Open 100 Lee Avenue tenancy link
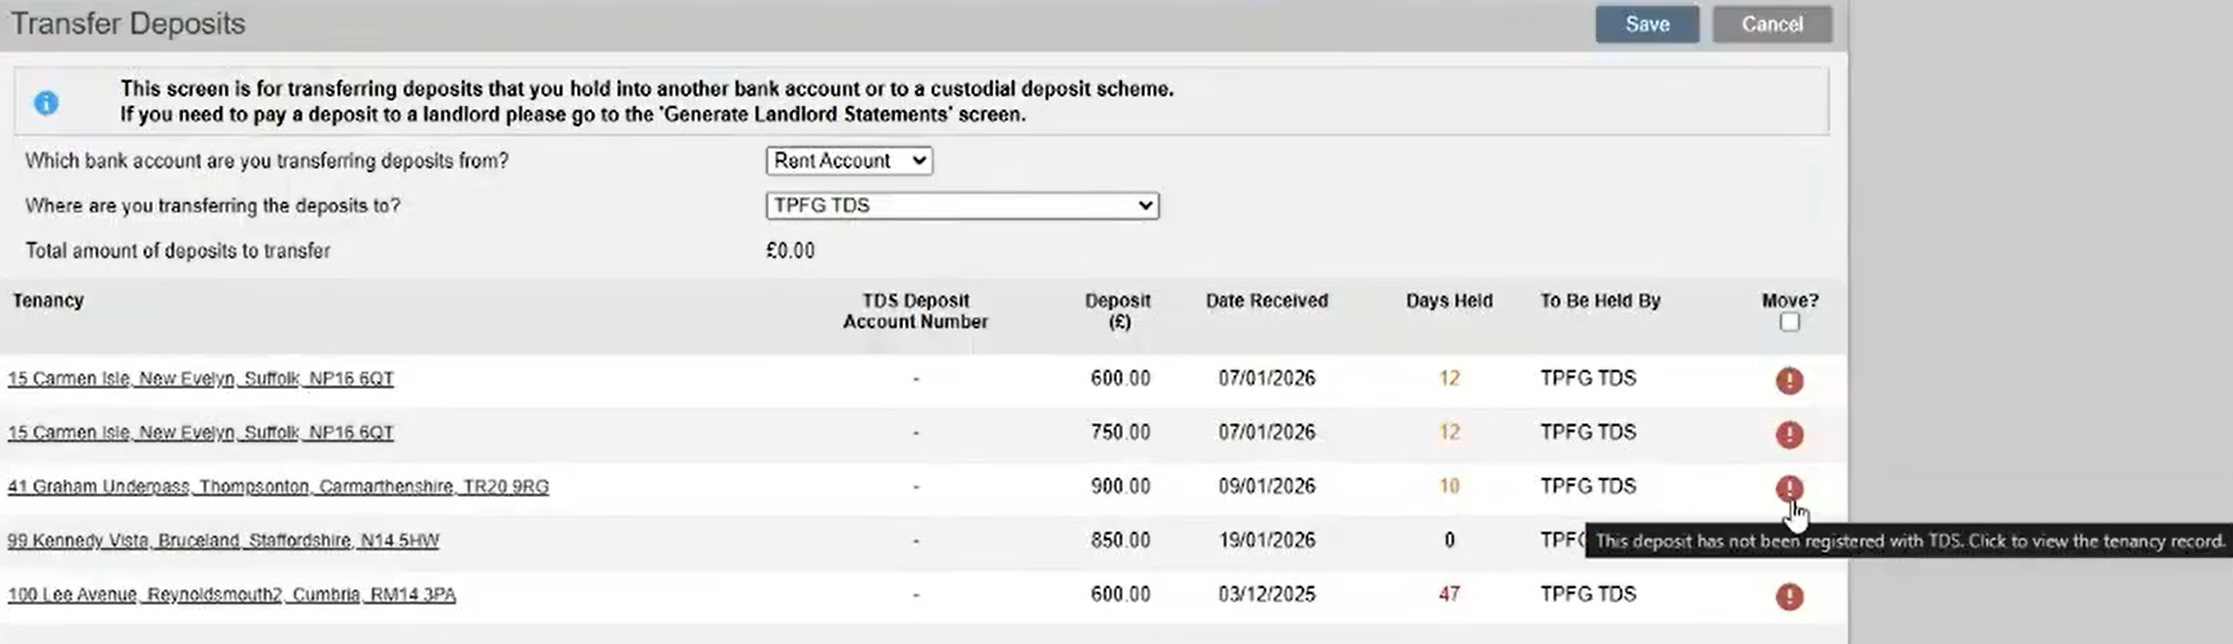The width and height of the screenshot is (2233, 644). click(232, 594)
